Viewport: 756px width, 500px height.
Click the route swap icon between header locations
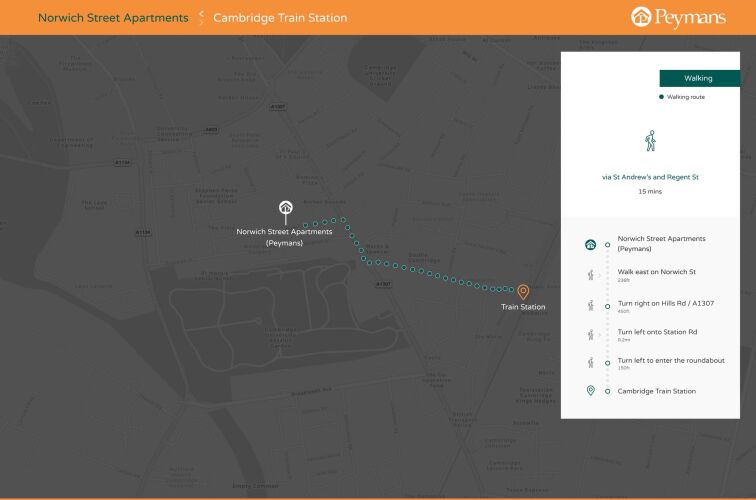click(201, 18)
